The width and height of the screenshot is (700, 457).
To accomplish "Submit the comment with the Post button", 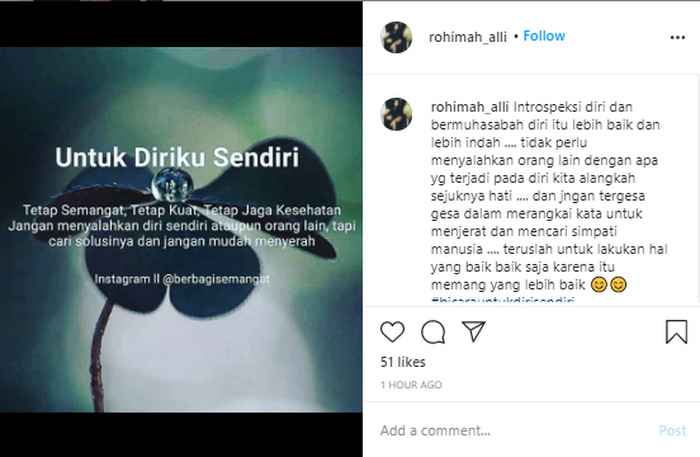I will [672, 431].
